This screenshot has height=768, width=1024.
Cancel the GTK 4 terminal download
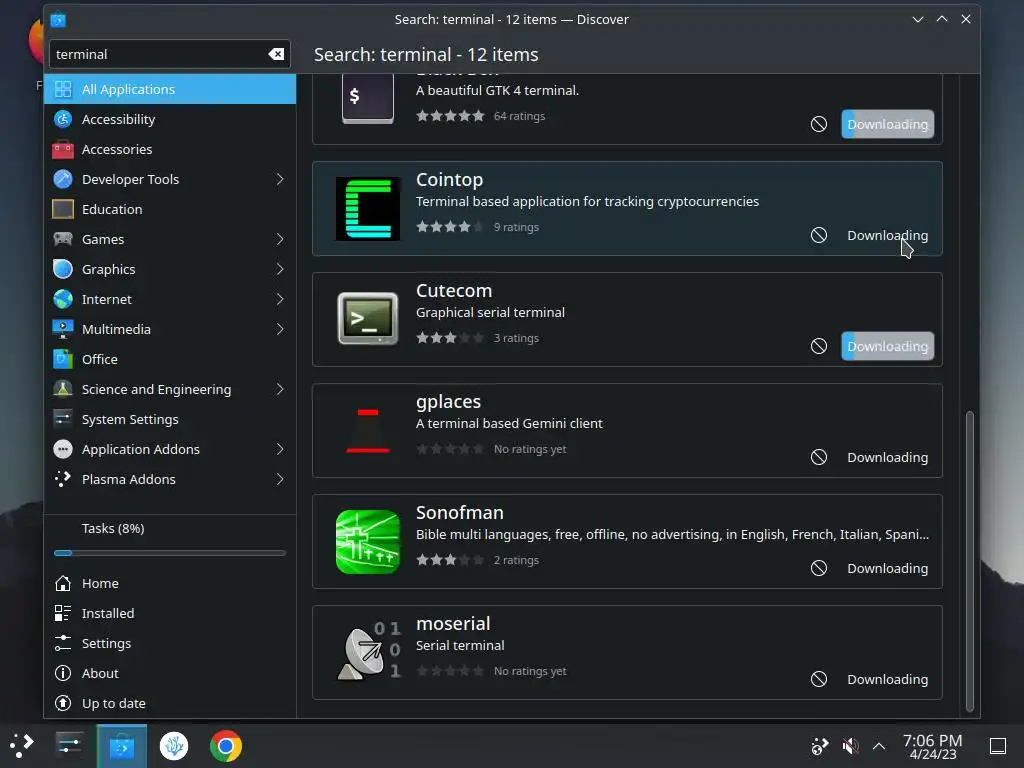(819, 124)
